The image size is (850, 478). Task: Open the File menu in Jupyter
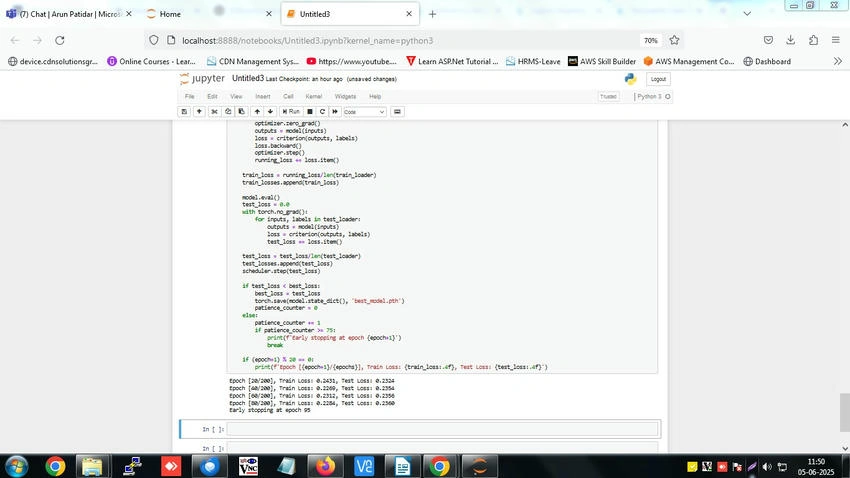190,96
